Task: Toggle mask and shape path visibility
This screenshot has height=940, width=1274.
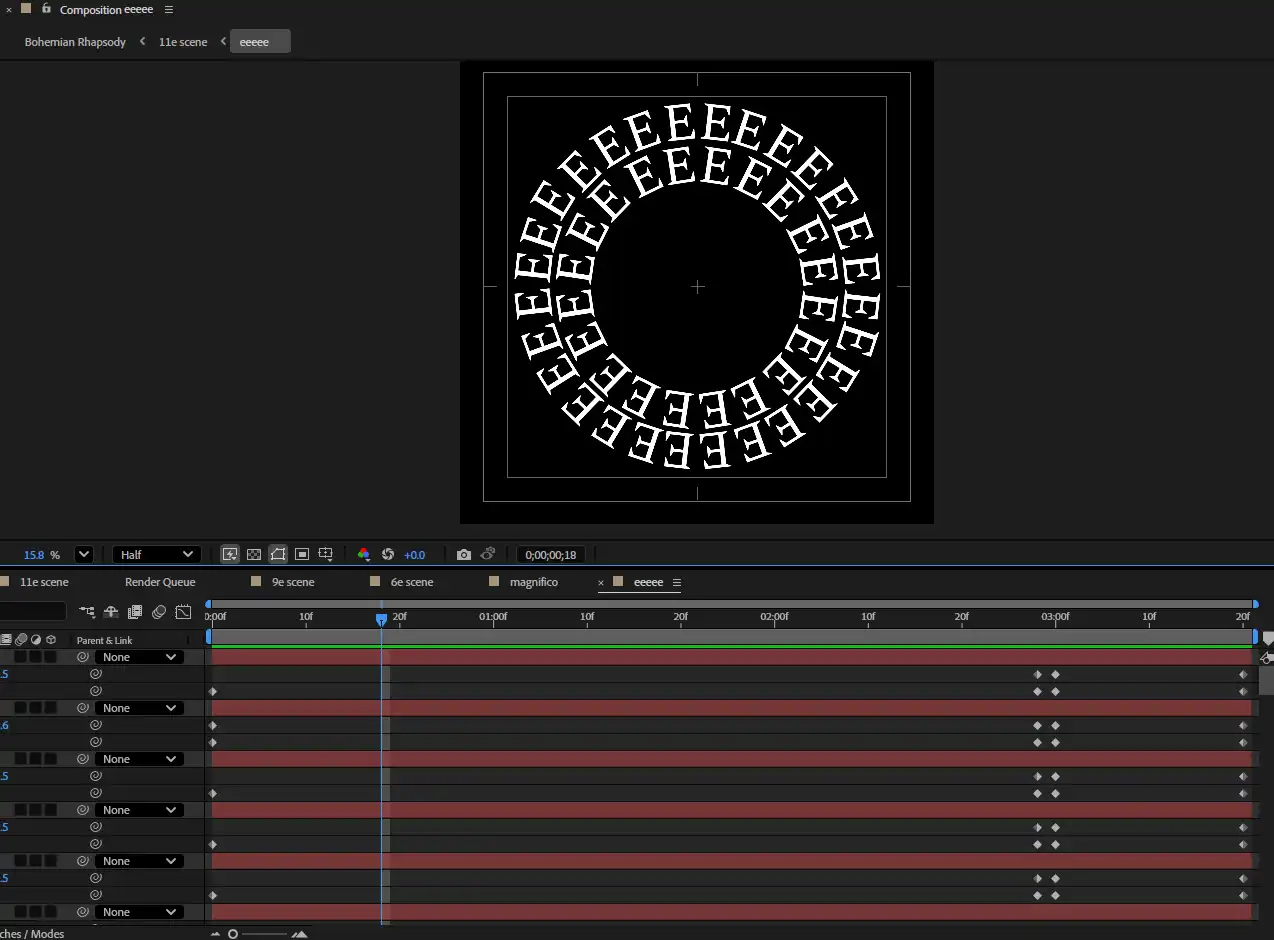Action: (x=278, y=554)
